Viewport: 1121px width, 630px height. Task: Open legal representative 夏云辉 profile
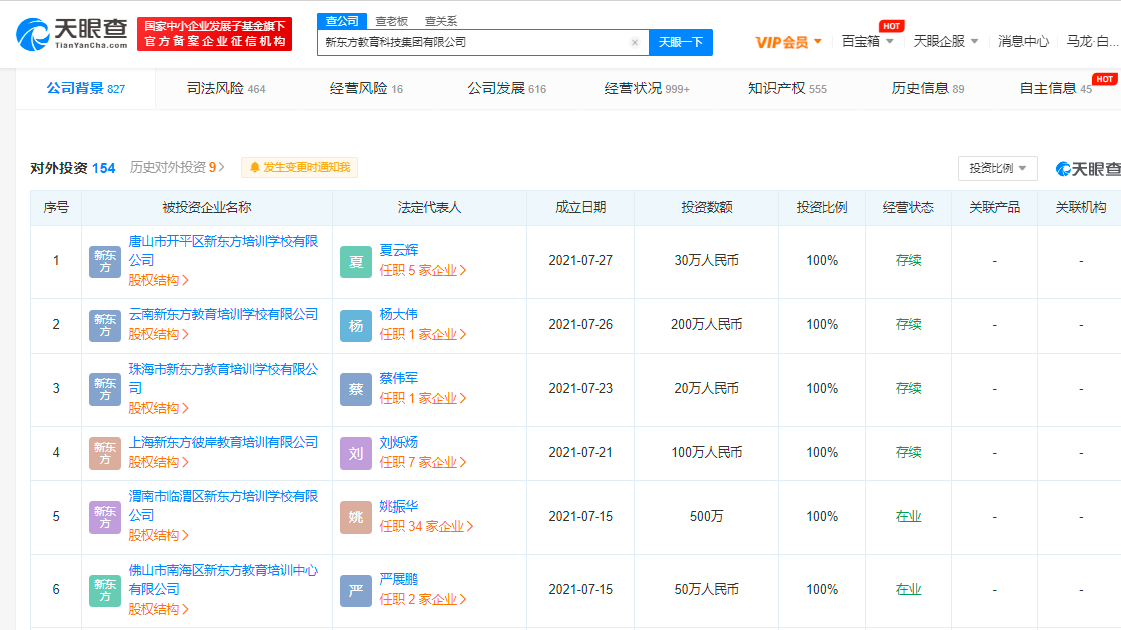(398, 250)
